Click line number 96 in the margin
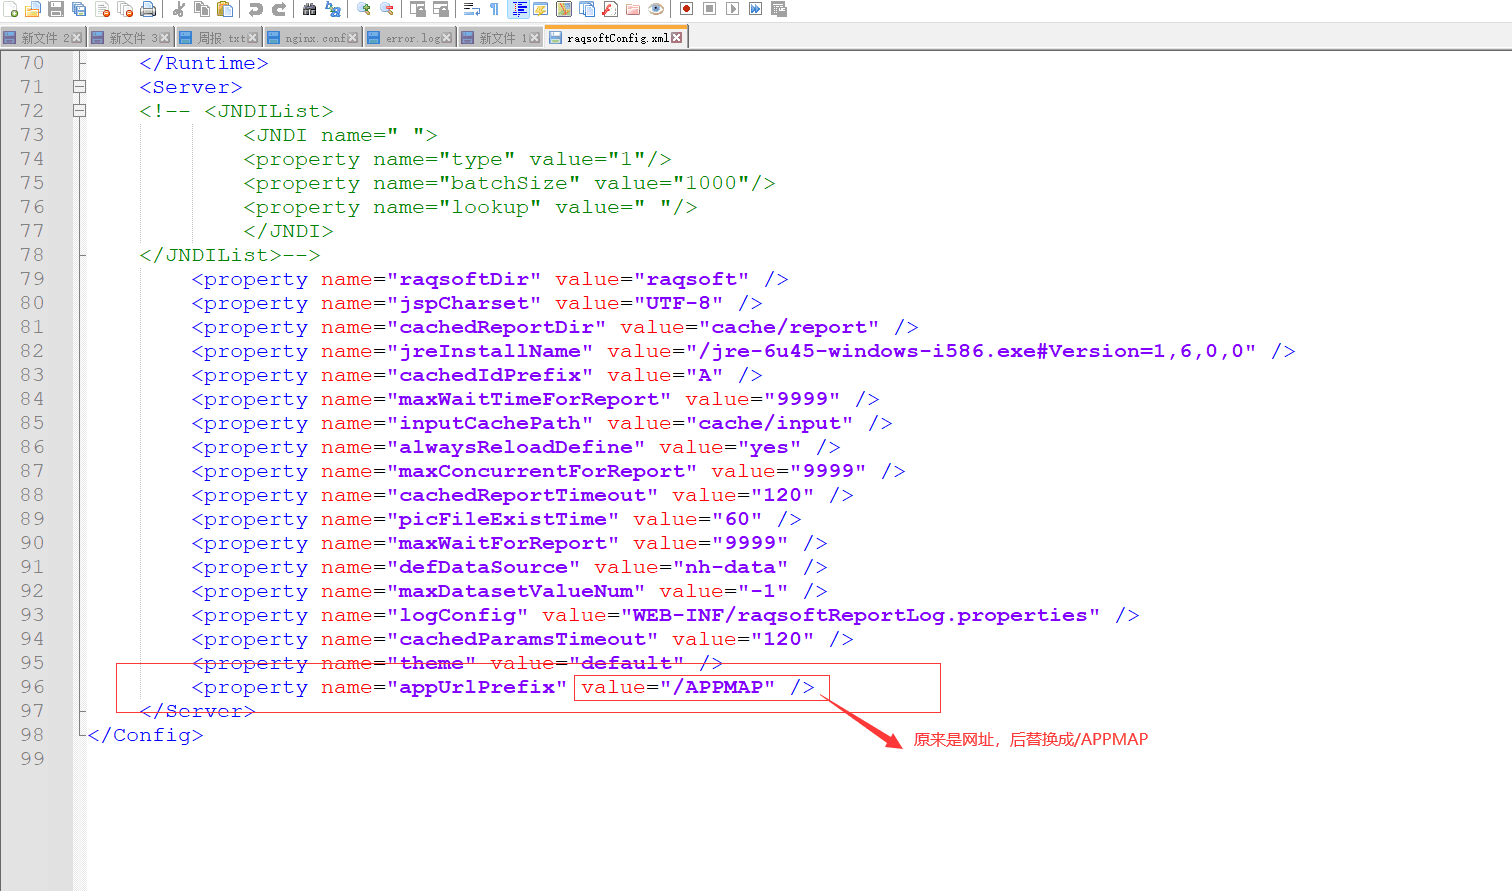The height and width of the screenshot is (891, 1512). (x=32, y=687)
